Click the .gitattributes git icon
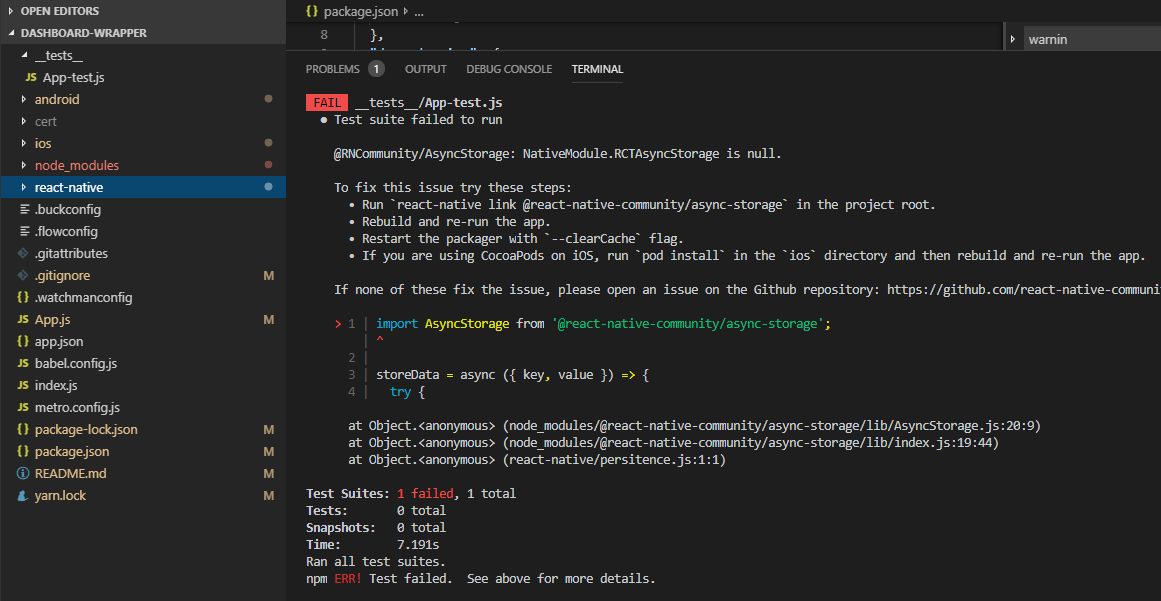The height and width of the screenshot is (601, 1161). (x=24, y=254)
